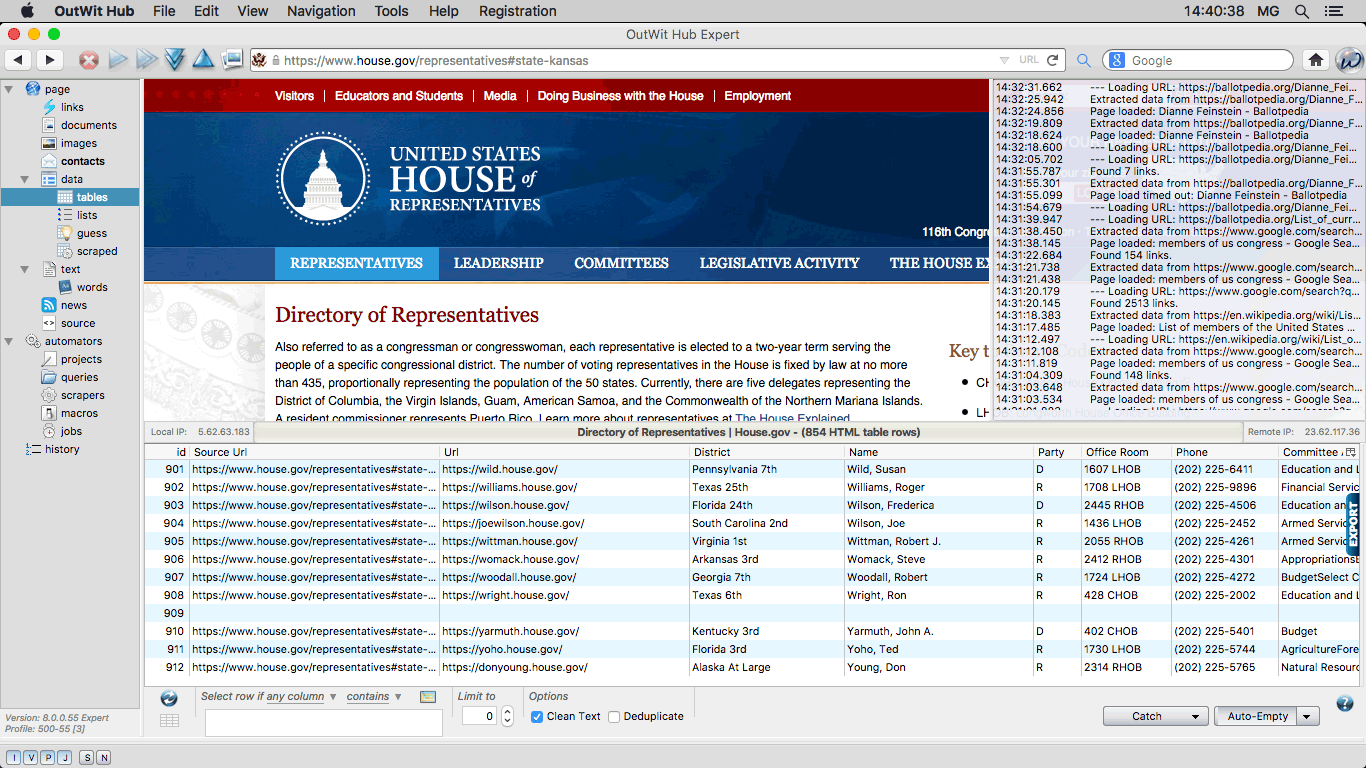Toggle the I button in status bar

click(x=14, y=757)
